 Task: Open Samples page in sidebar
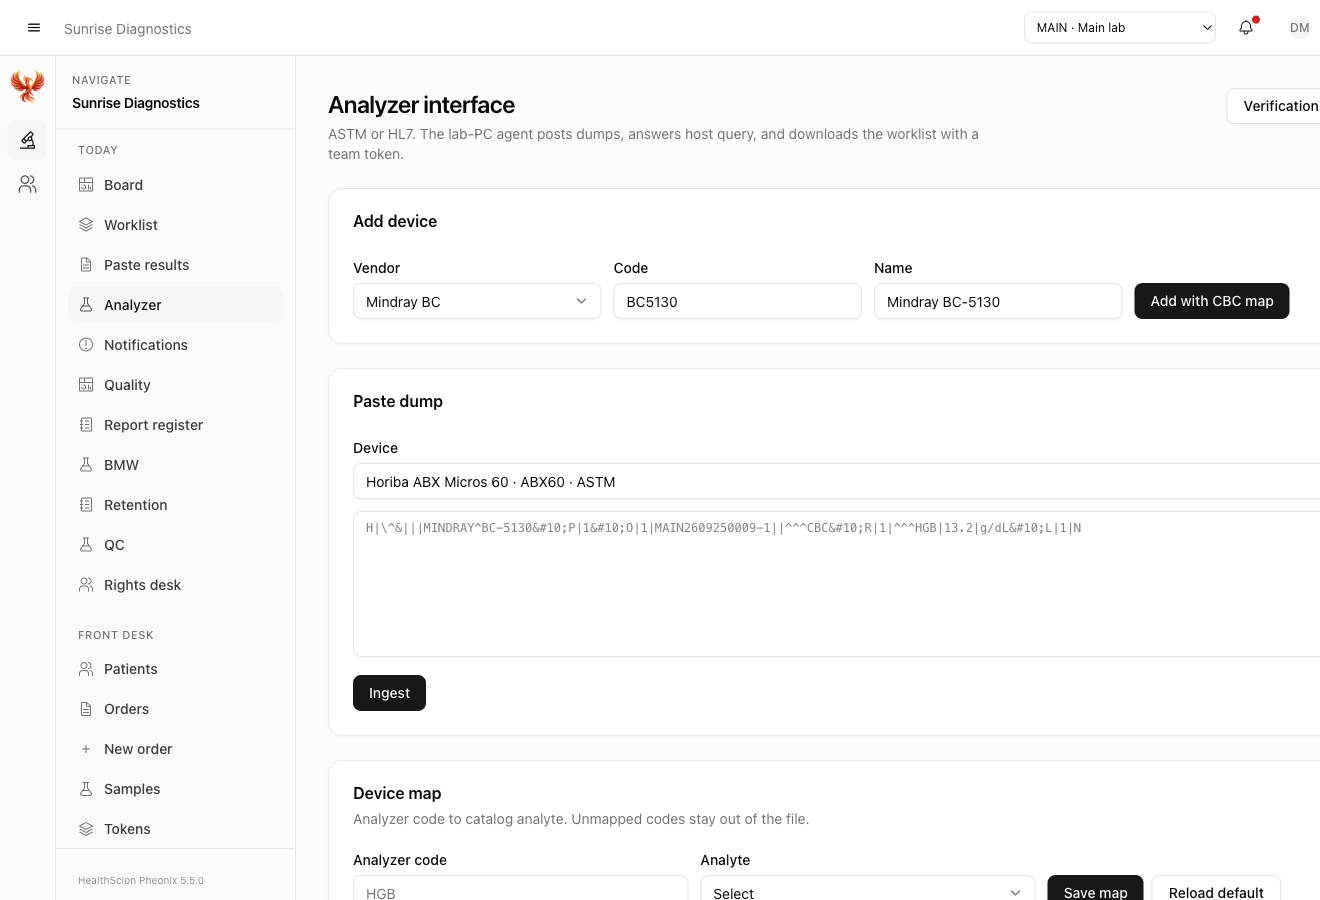[176, 789]
